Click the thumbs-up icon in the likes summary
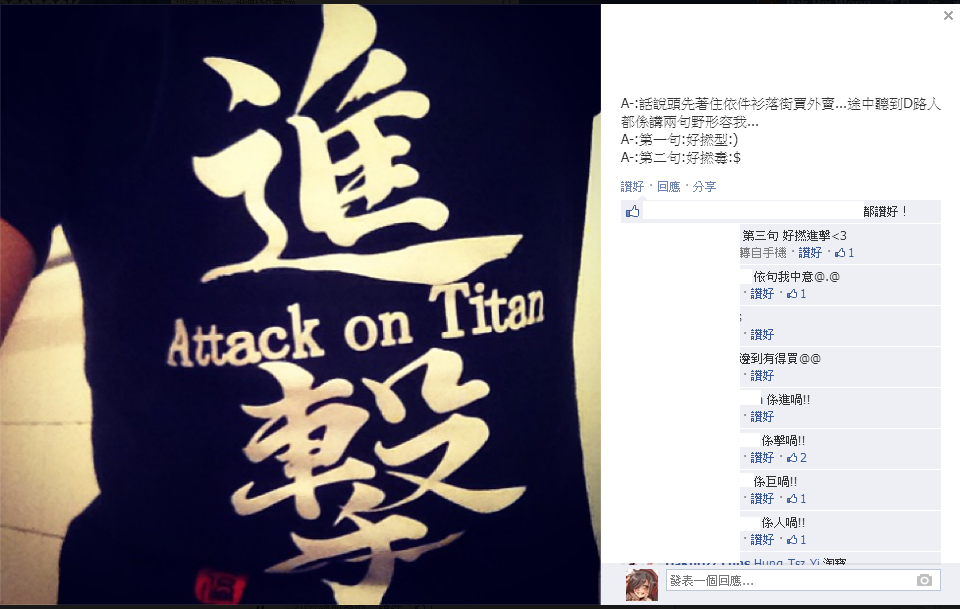The width and height of the screenshot is (960, 609). (x=632, y=212)
